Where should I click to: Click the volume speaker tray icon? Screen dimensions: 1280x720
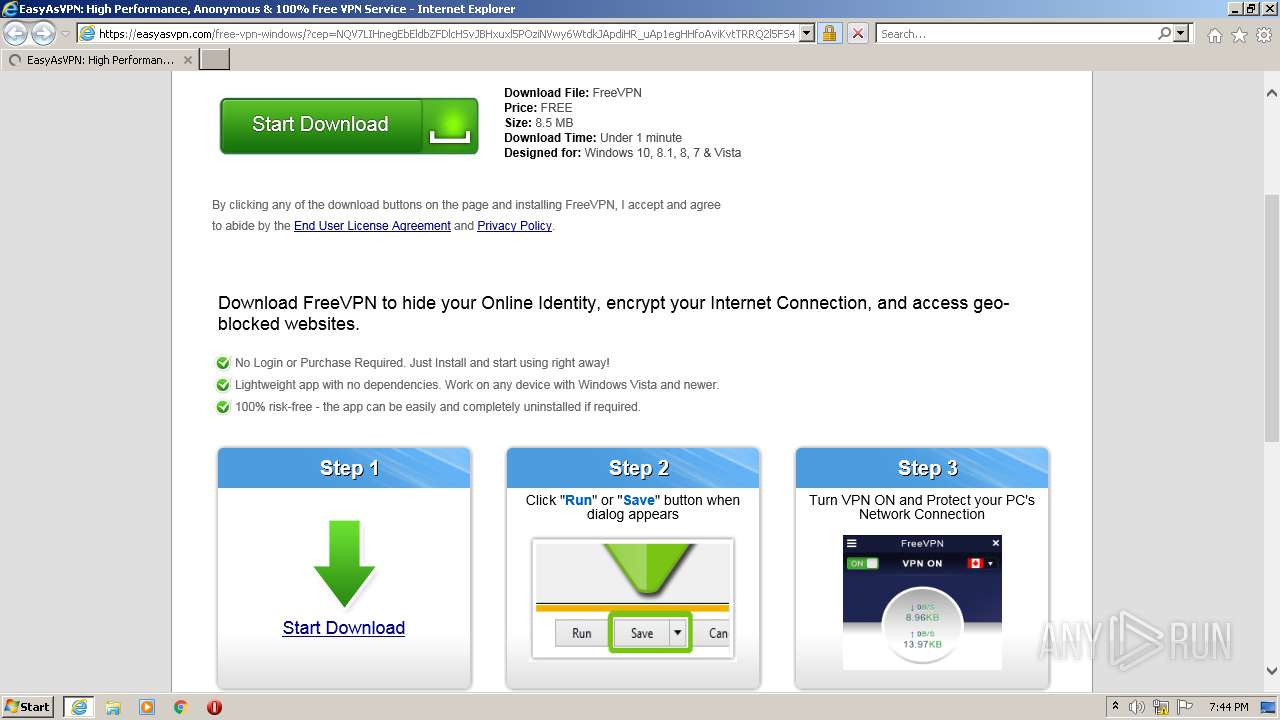click(x=1137, y=707)
